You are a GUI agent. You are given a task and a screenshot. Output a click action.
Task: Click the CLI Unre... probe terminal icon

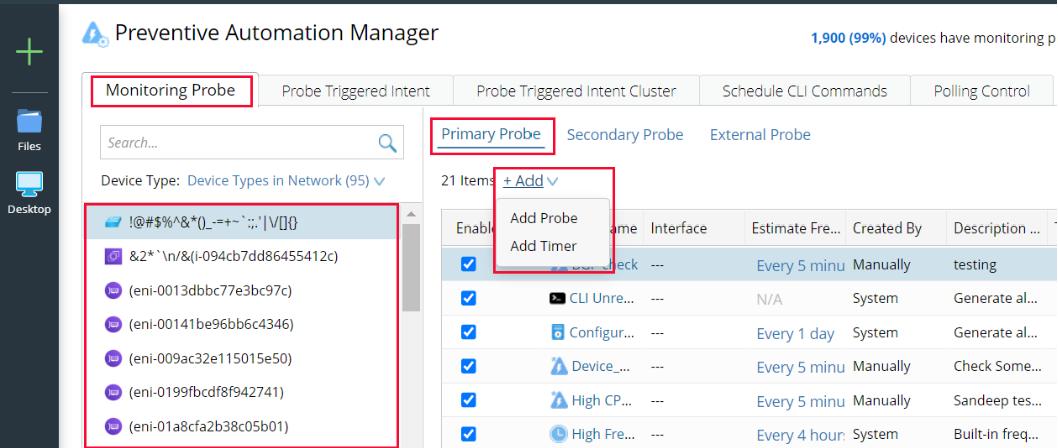558,299
